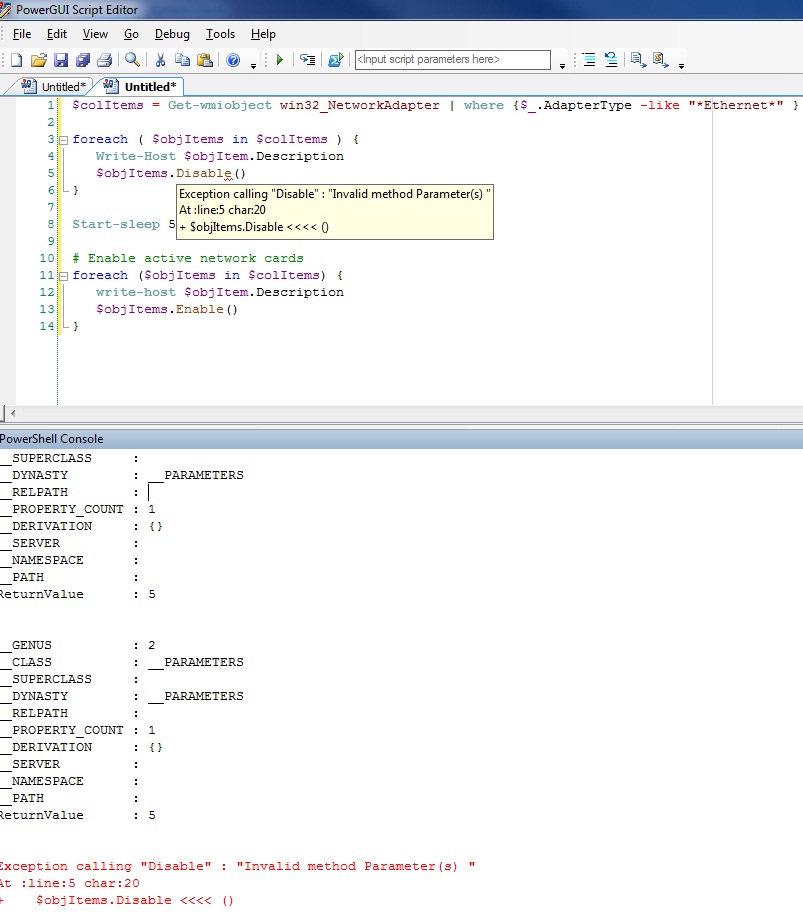Click the script parameters input field
Image resolution: width=803 pixels, height=923 pixels.
tap(453, 59)
